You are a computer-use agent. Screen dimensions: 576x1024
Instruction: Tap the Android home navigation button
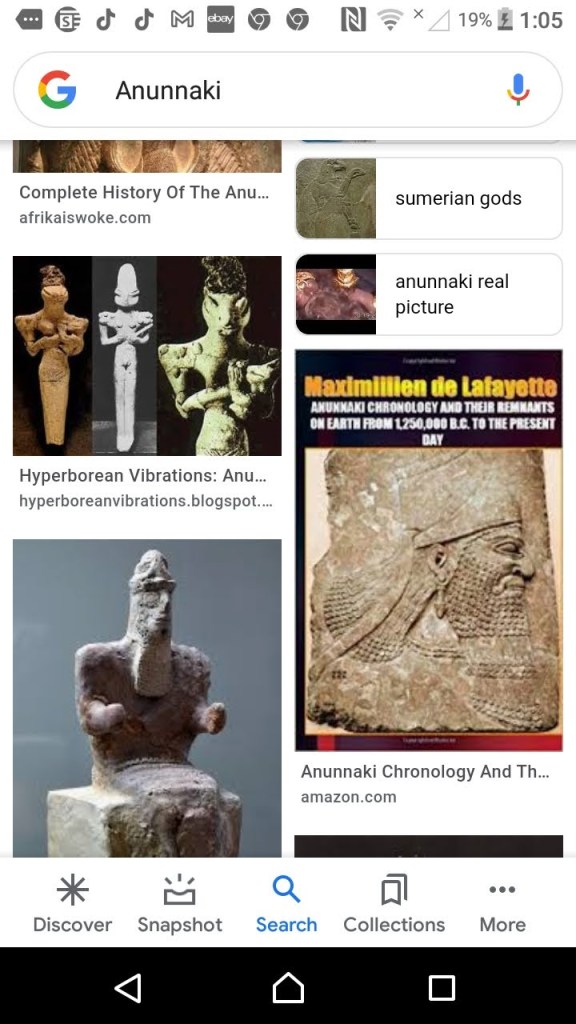coord(288,987)
